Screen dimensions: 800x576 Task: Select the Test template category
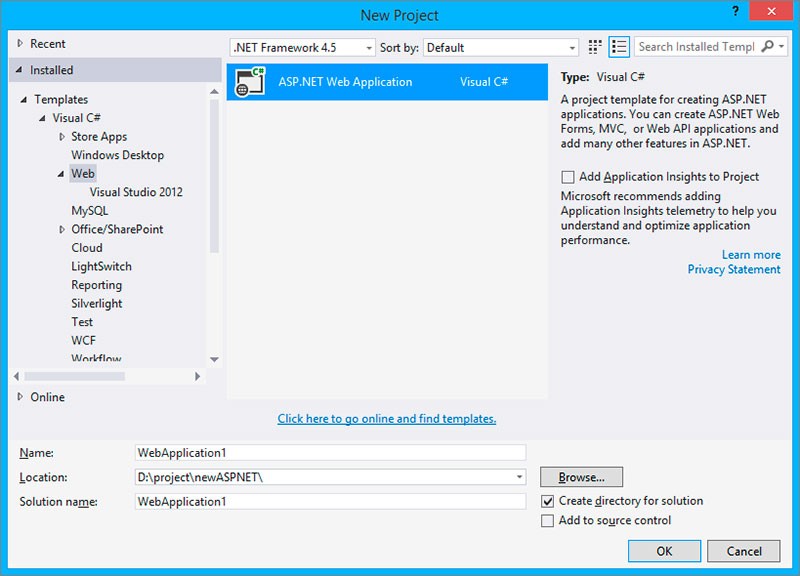[82, 322]
